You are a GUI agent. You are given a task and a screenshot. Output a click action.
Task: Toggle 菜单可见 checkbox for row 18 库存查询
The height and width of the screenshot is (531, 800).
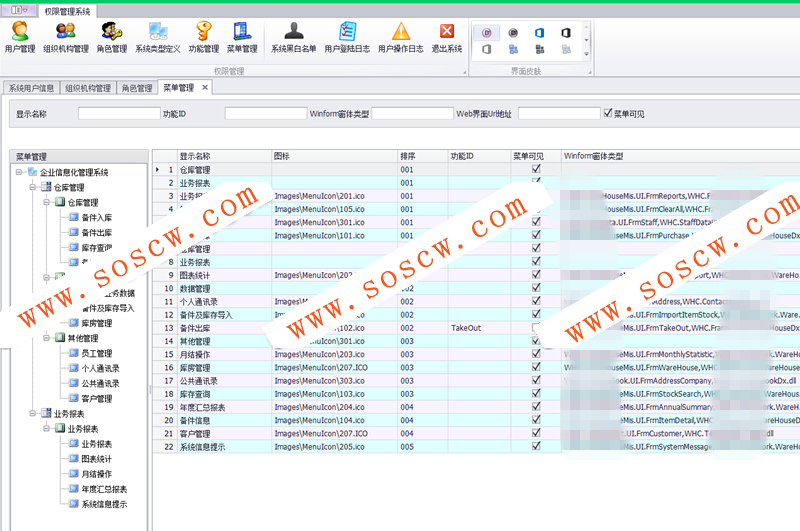click(x=536, y=393)
